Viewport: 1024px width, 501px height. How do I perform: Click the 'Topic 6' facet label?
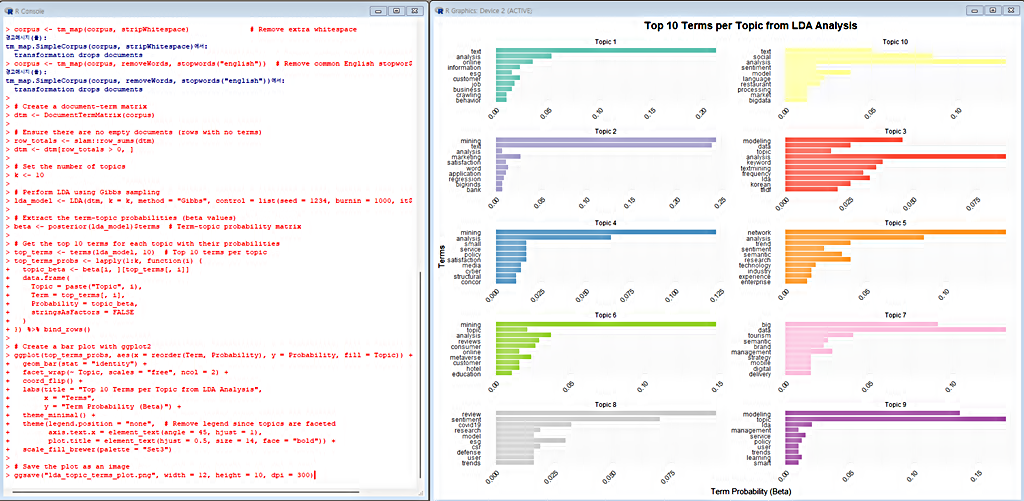(x=605, y=315)
